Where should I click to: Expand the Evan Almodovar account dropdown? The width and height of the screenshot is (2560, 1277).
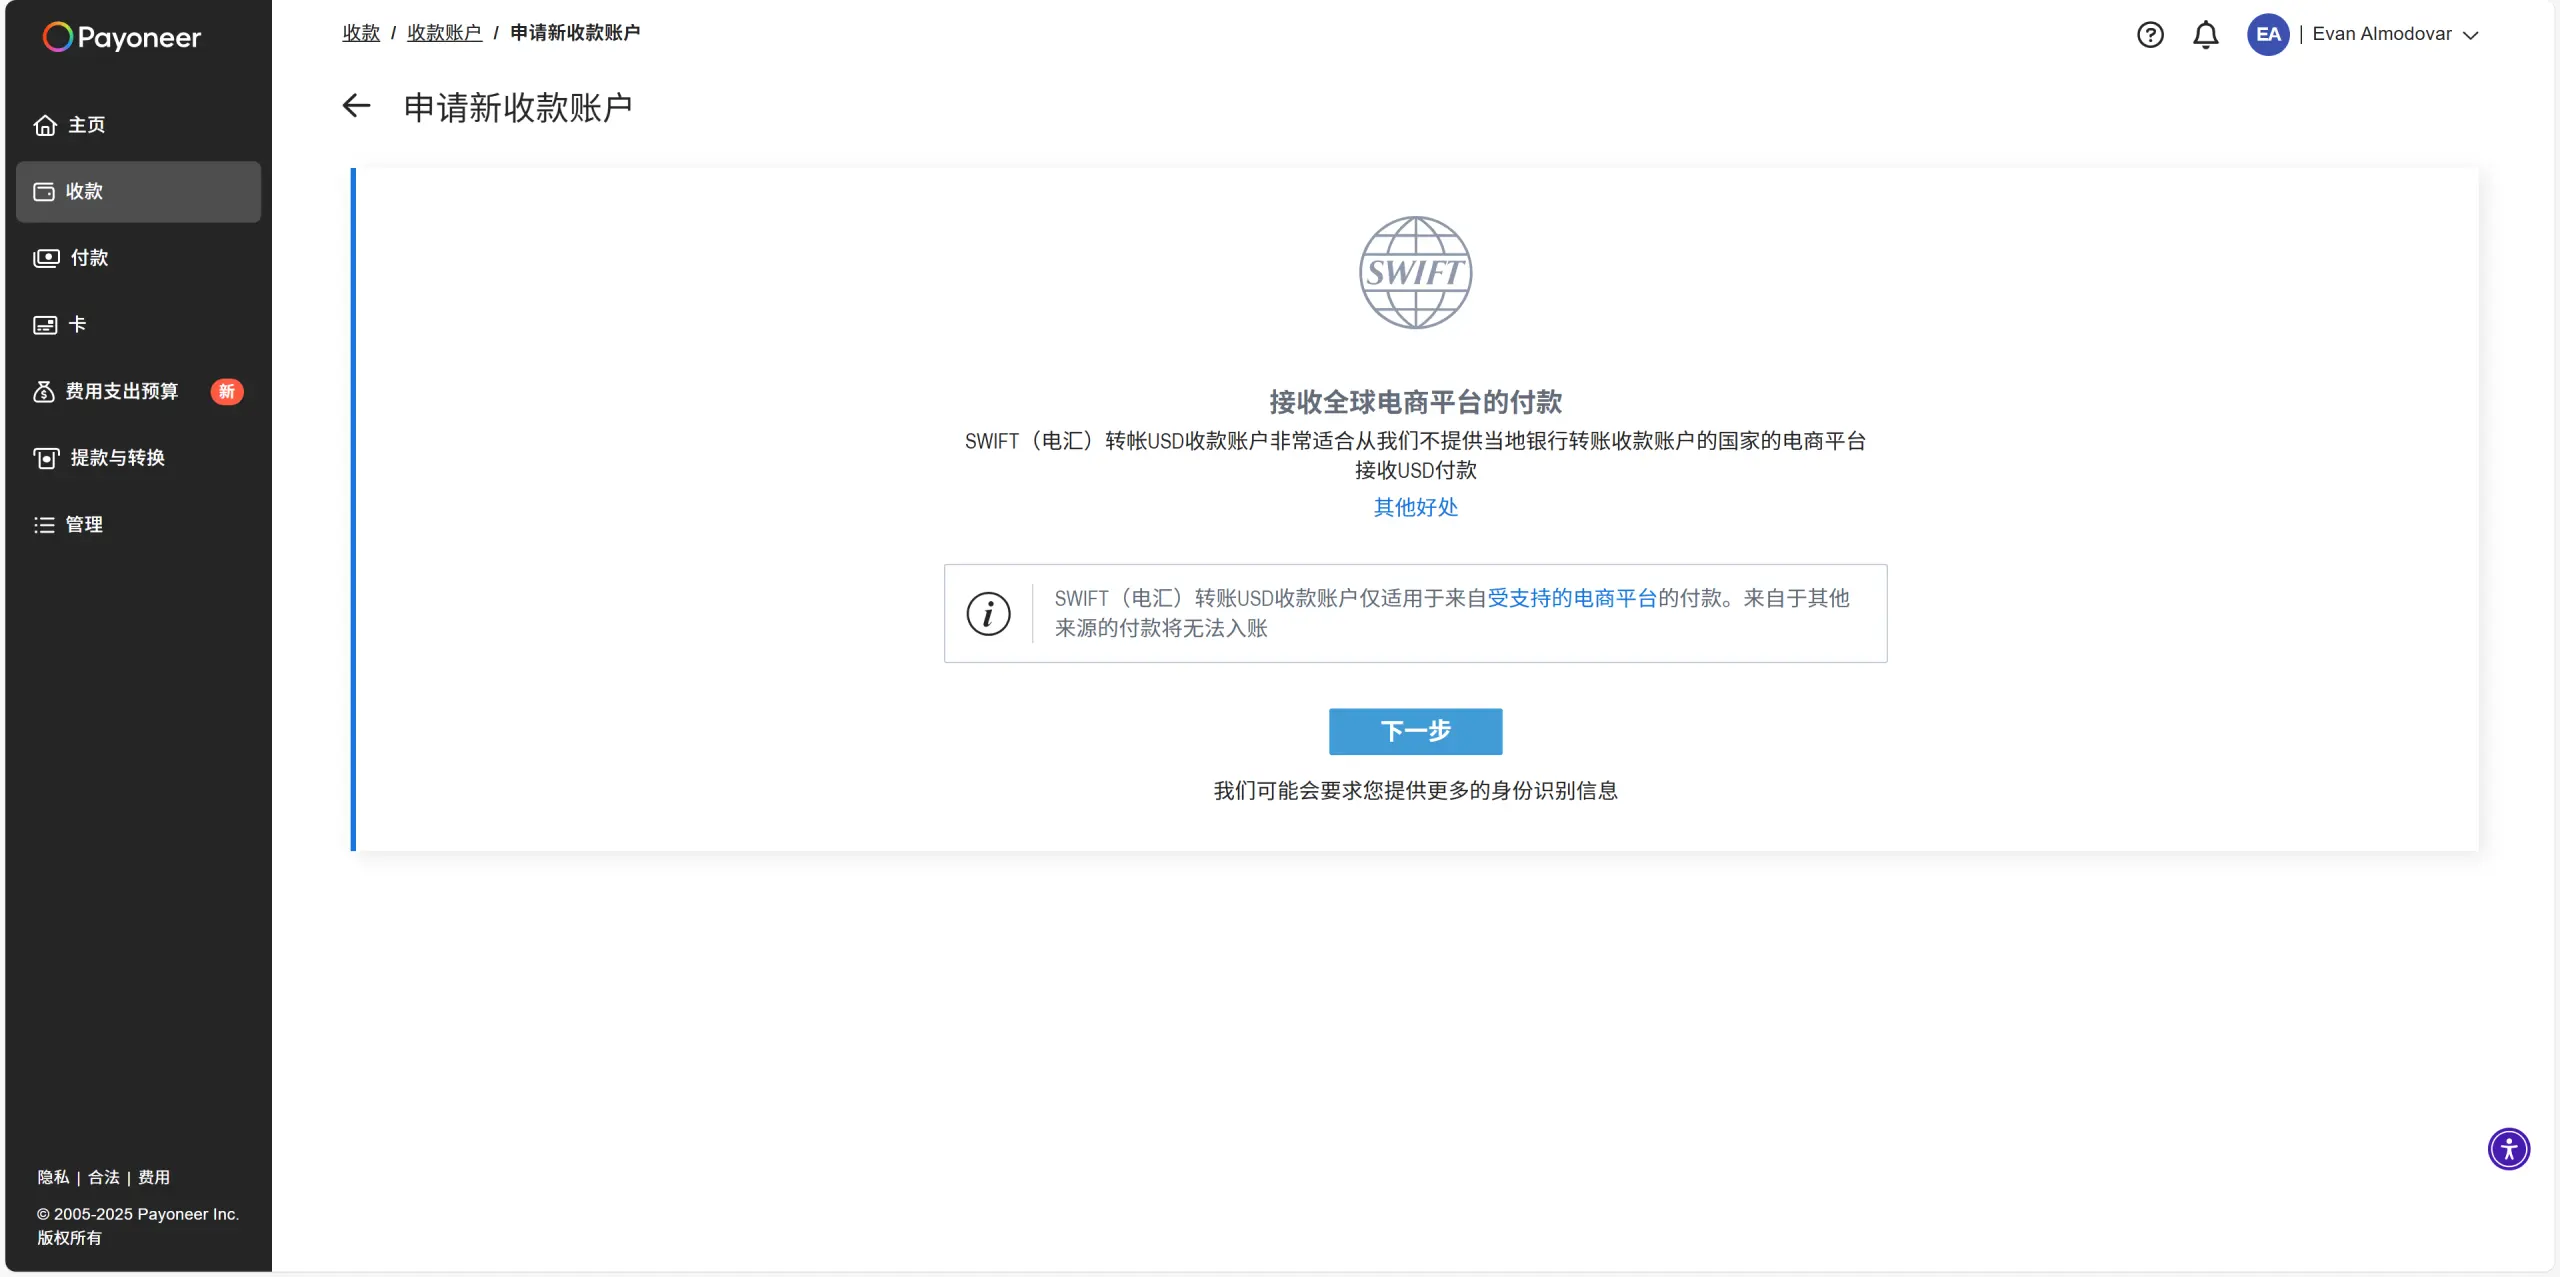click(2470, 35)
